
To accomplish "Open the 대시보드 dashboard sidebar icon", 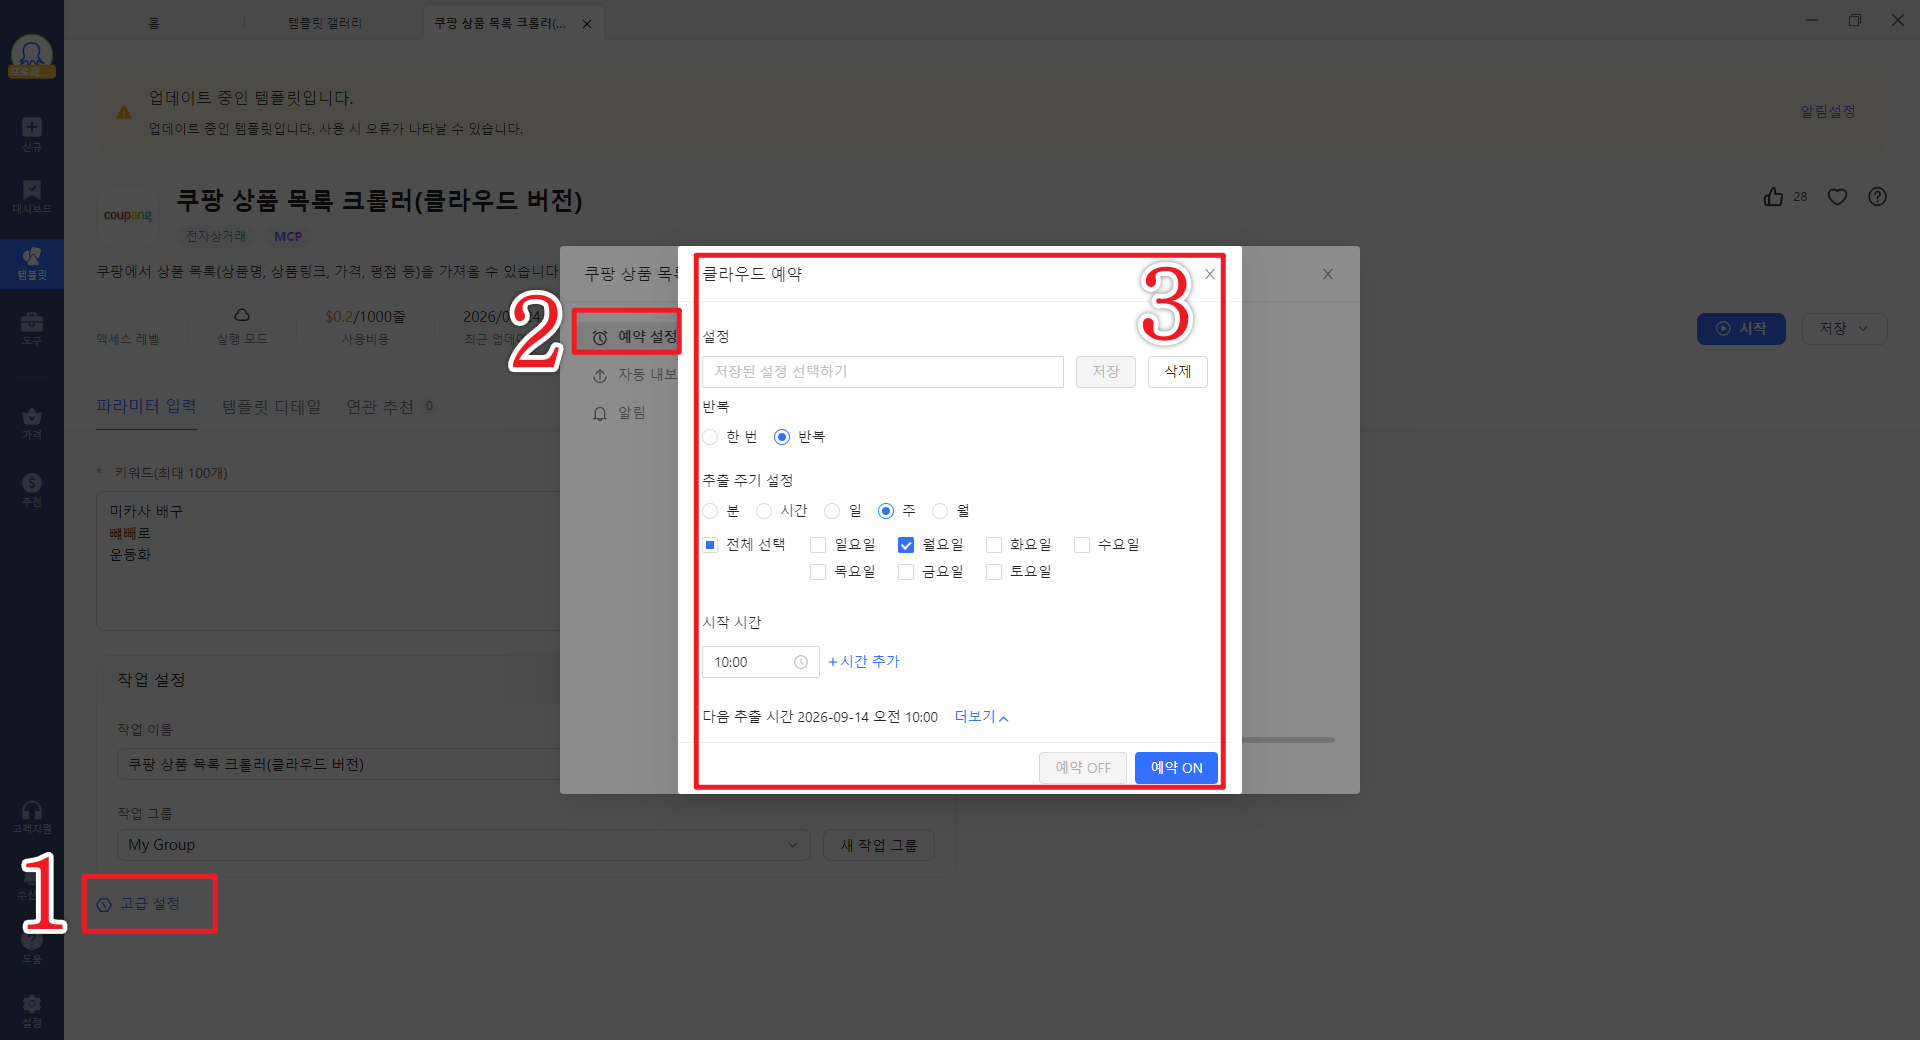I will [32, 196].
